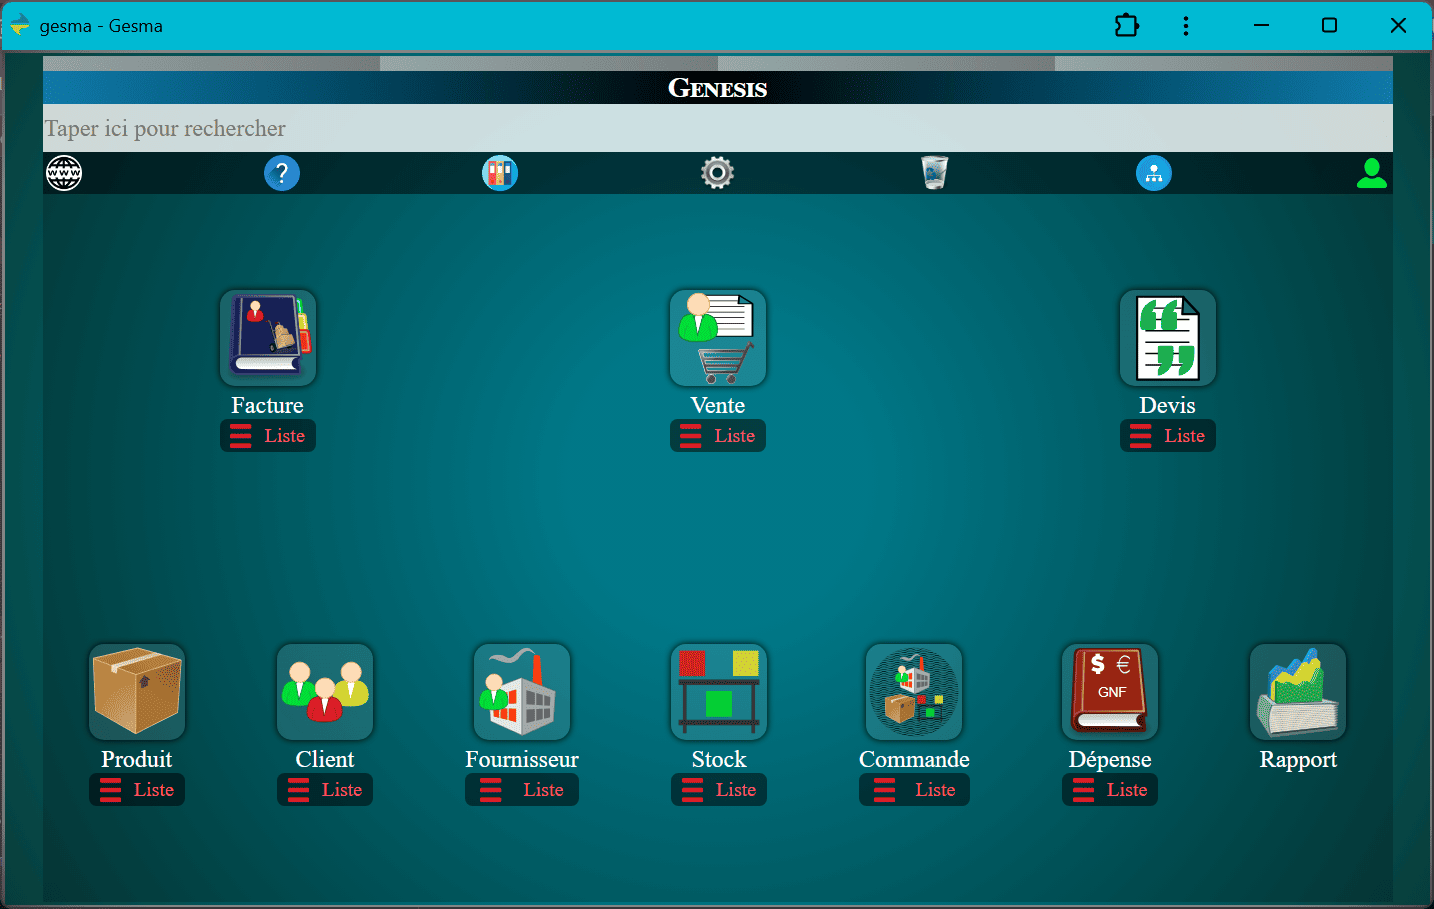Click the 'Taper ici pour rechercher' search field
The height and width of the screenshot is (909, 1434).
pyautogui.click(x=717, y=128)
